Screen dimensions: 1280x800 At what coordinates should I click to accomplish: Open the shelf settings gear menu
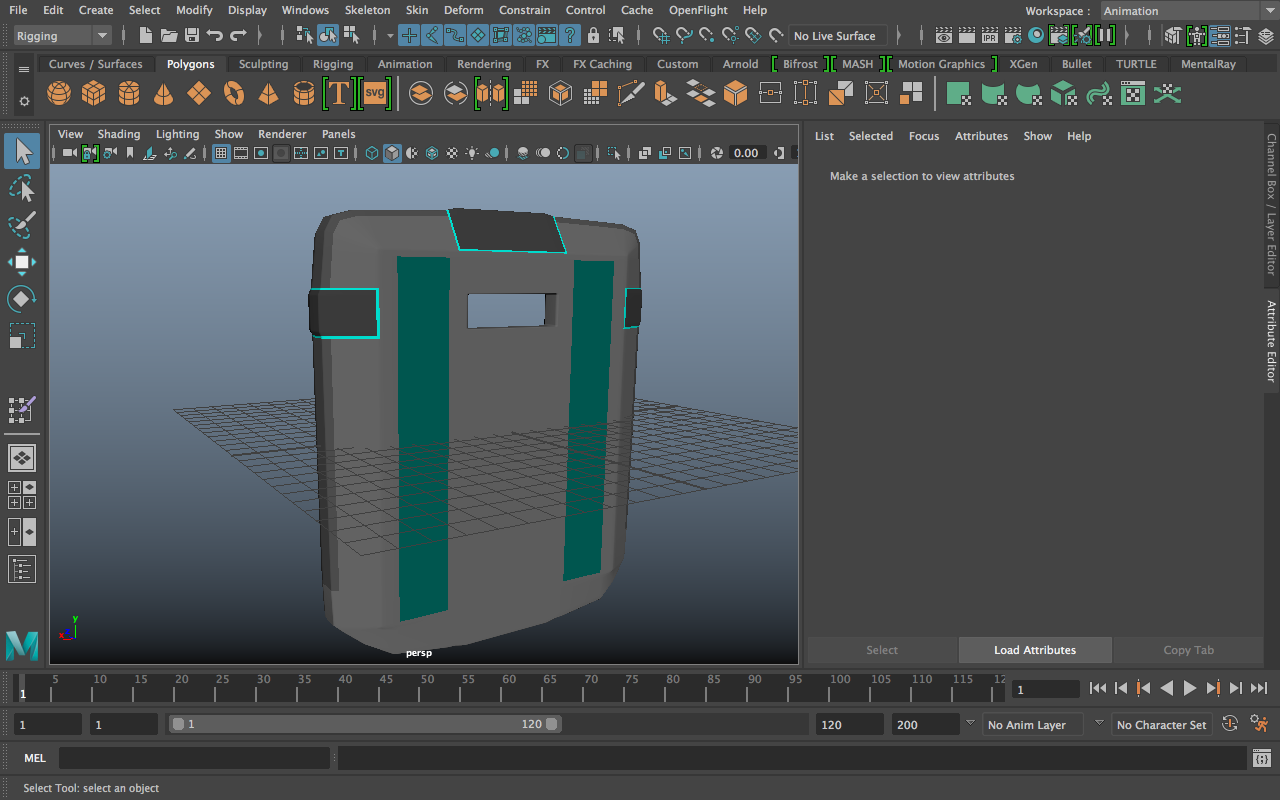point(24,101)
